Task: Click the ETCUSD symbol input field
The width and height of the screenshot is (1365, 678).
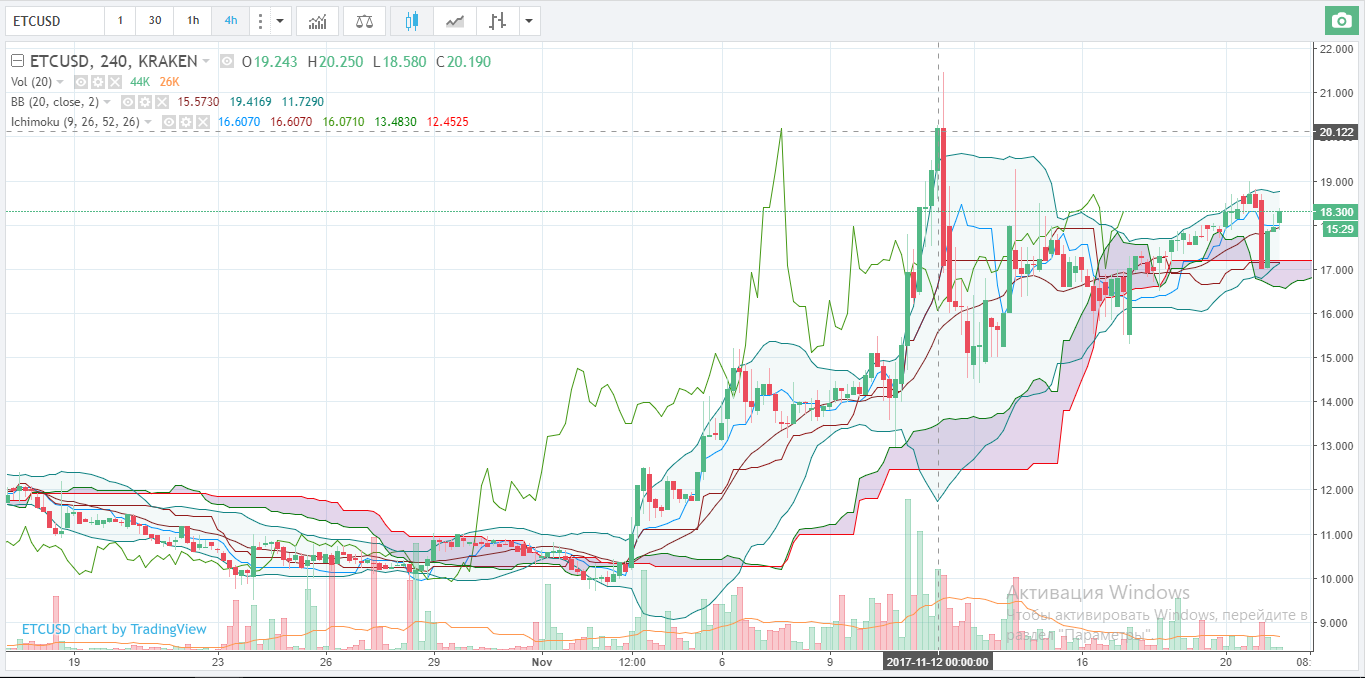Action: pos(52,21)
